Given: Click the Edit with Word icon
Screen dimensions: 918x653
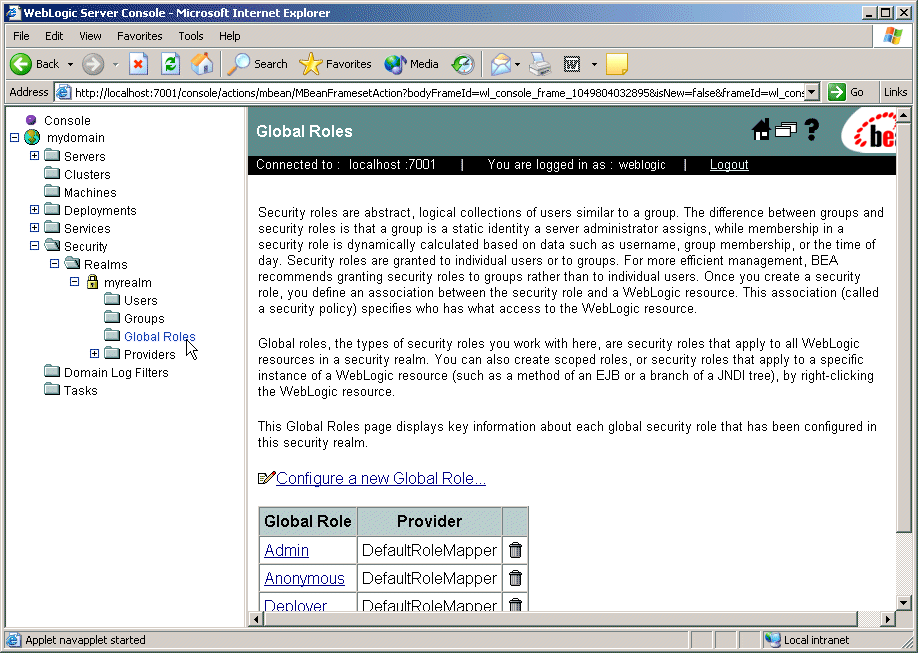Looking at the screenshot, I should 572,64.
